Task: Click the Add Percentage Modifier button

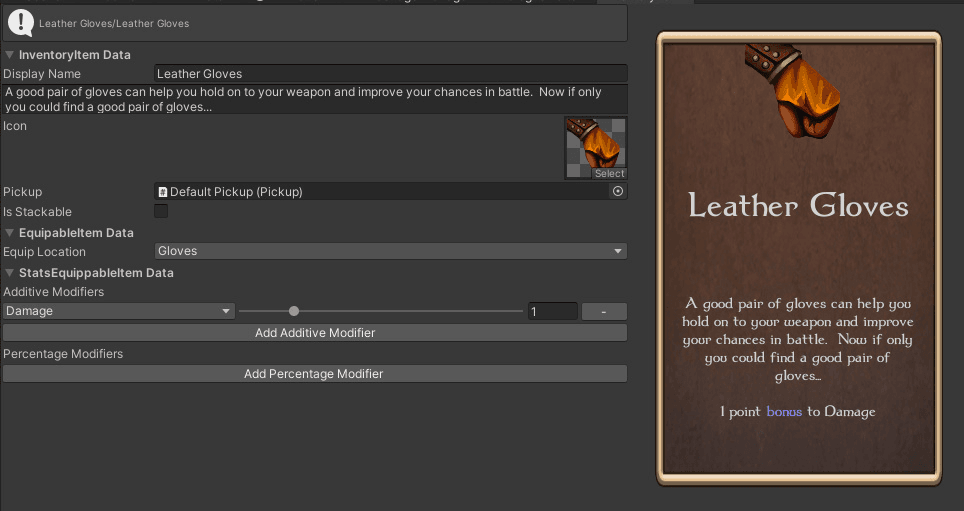Action: pyautogui.click(x=314, y=374)
